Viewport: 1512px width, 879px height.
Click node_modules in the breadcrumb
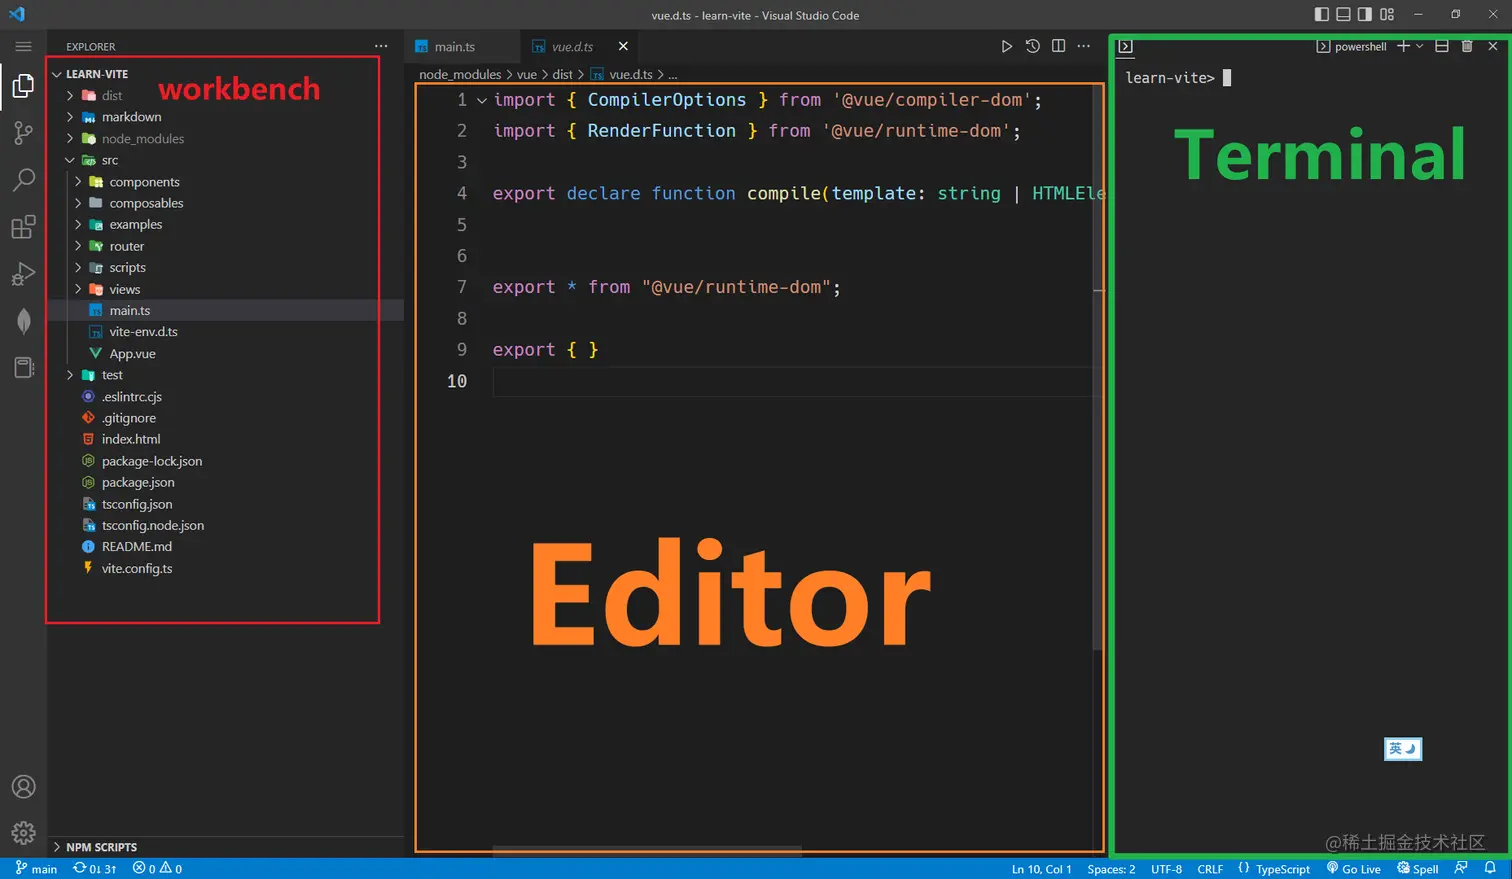[460, 74]
